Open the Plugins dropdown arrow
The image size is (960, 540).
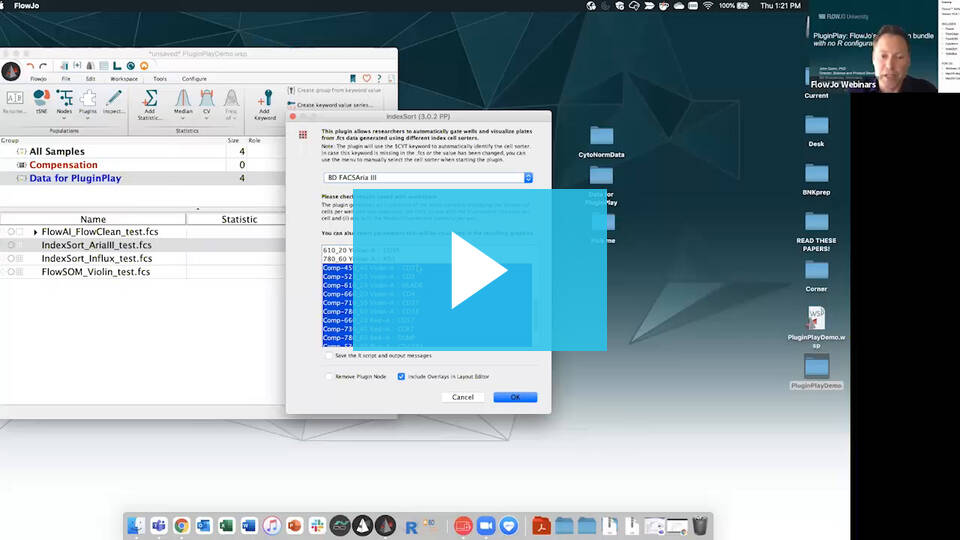click(88, 118)
